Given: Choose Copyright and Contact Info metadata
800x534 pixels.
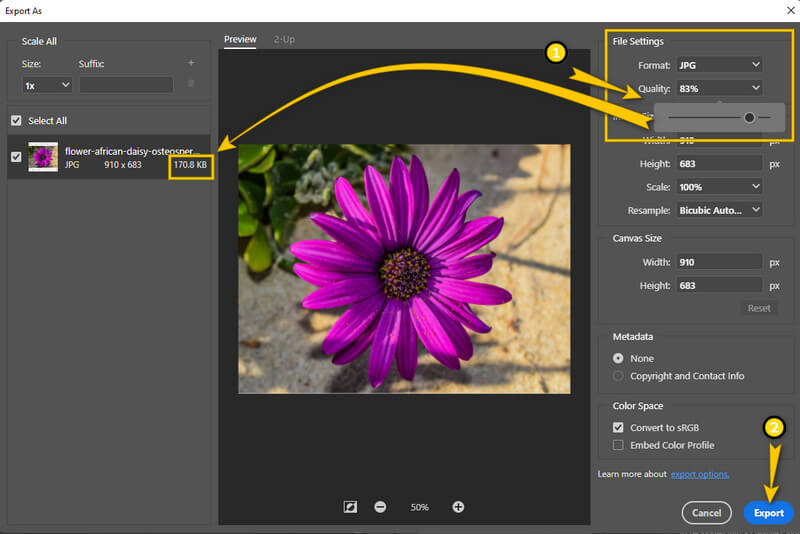Looking at the screenshot, I should pyautogui.click(x=618, y=376).
